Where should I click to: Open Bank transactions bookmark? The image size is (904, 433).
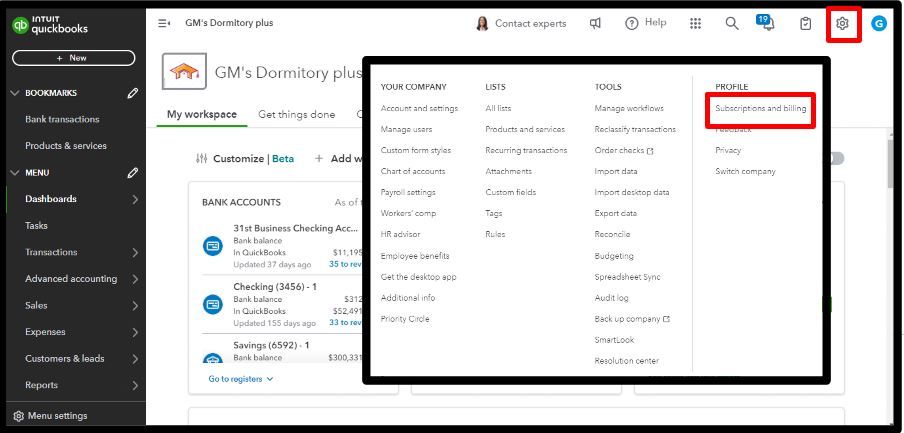click(62, 119)
